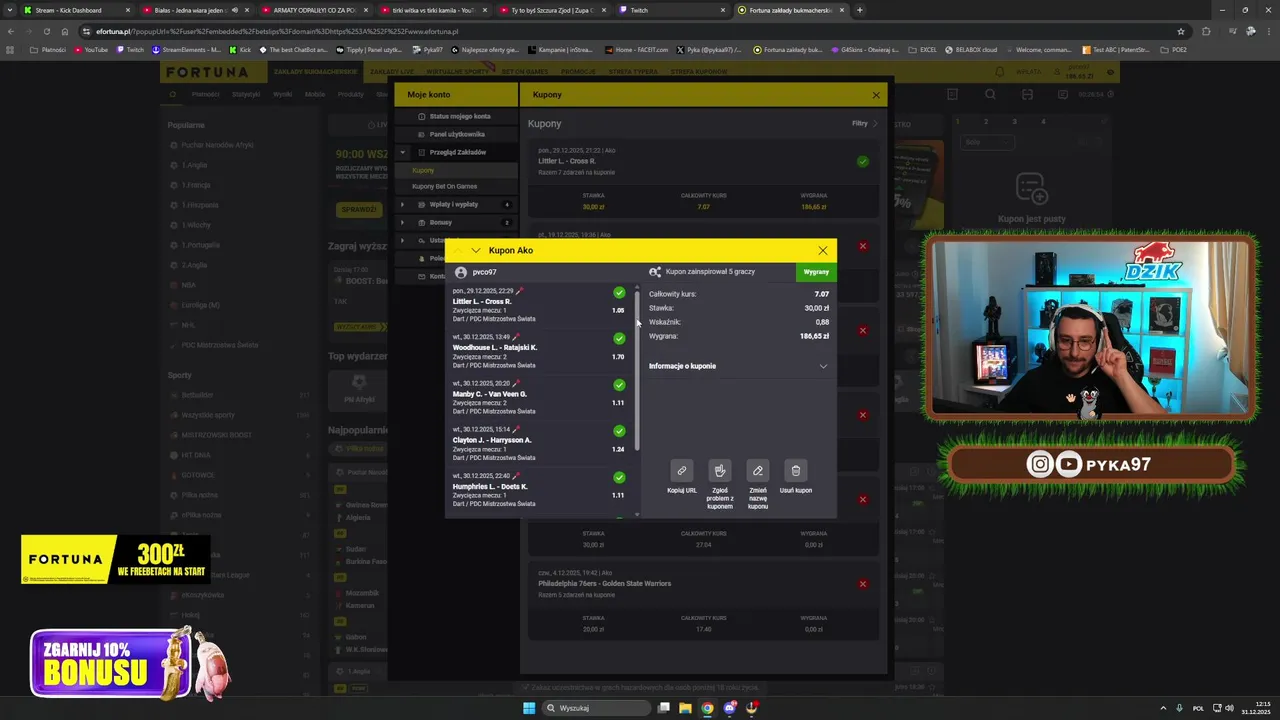Select NBA in Popularne list
This screenshot has height=720, width=1280.
[188, 285]
